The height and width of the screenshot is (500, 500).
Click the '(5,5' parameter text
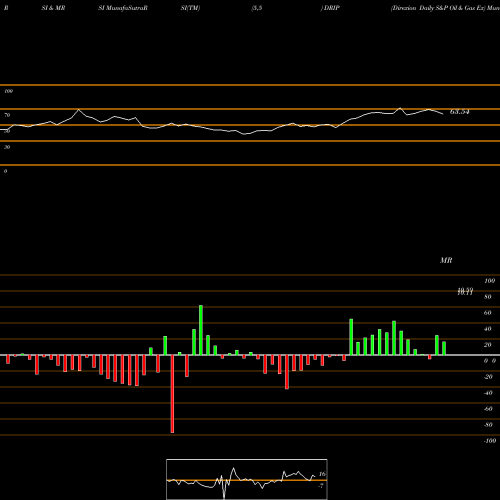257,8
